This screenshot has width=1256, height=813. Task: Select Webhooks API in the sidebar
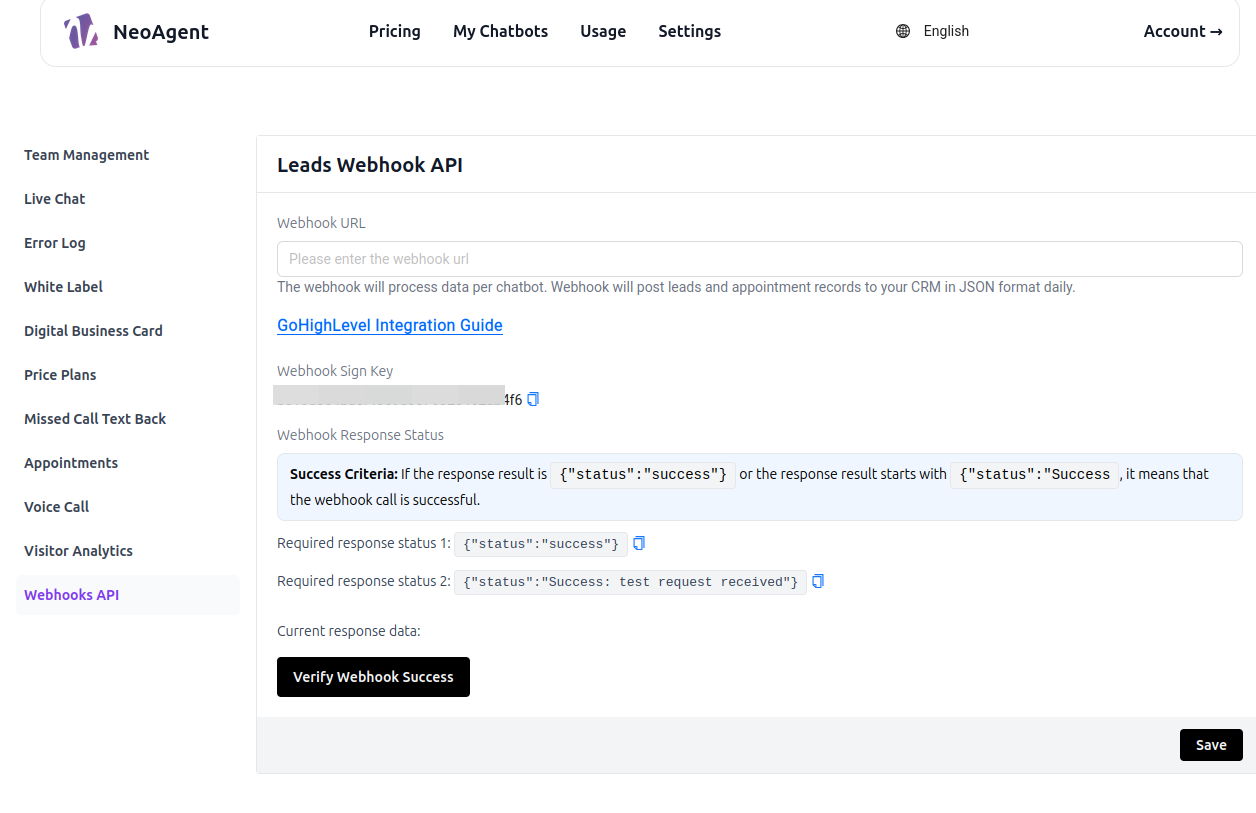pos(71,594)
